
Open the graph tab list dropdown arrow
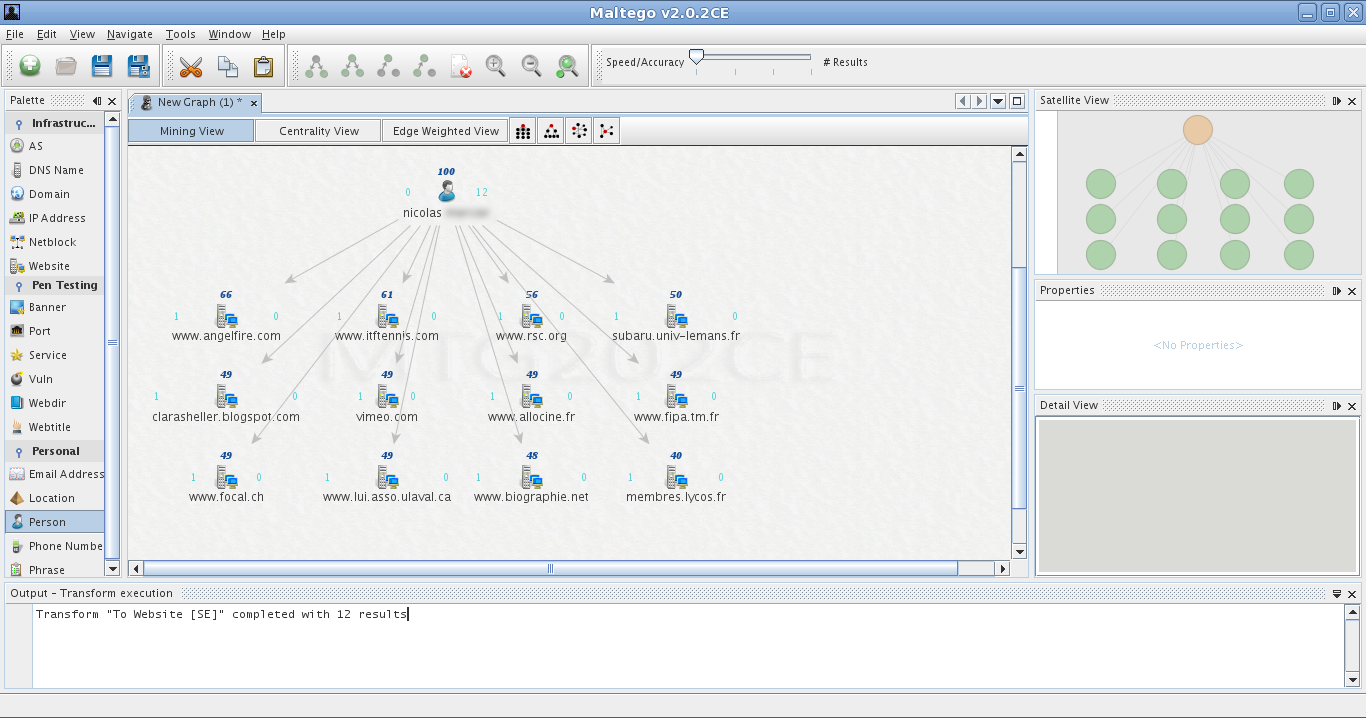click(998, 101)
